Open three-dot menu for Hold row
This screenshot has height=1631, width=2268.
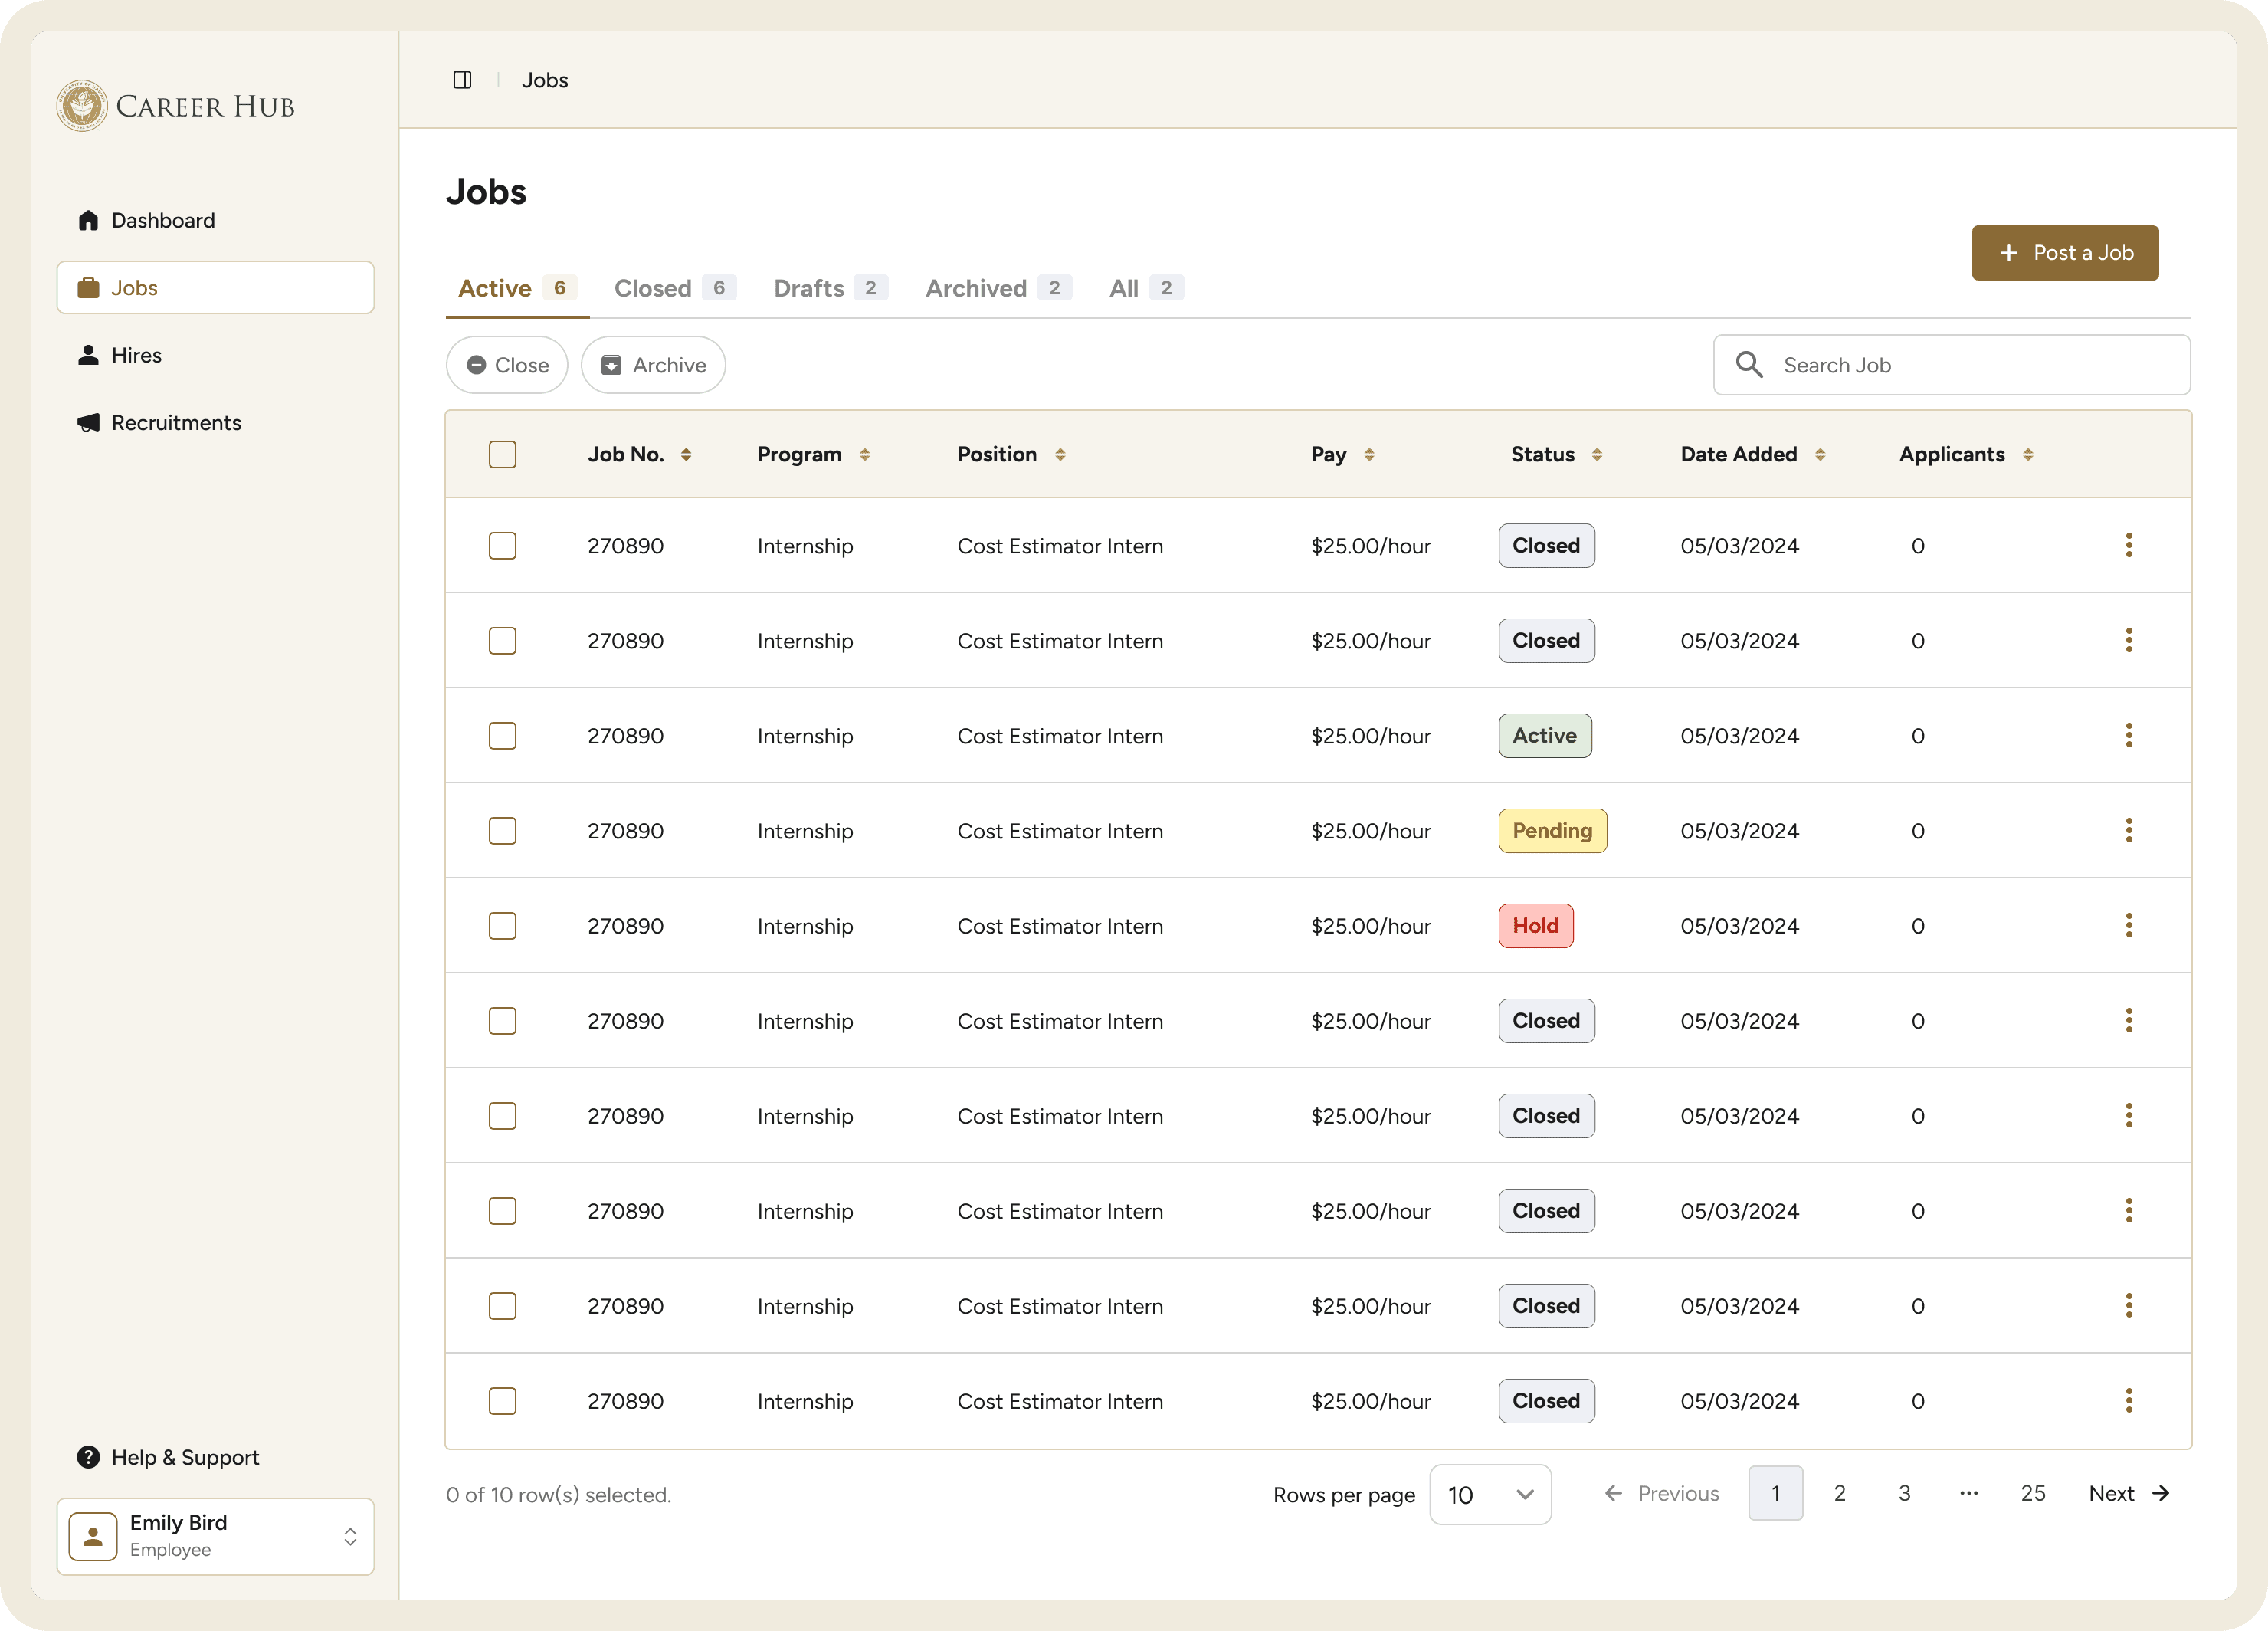pos(2128,925)
